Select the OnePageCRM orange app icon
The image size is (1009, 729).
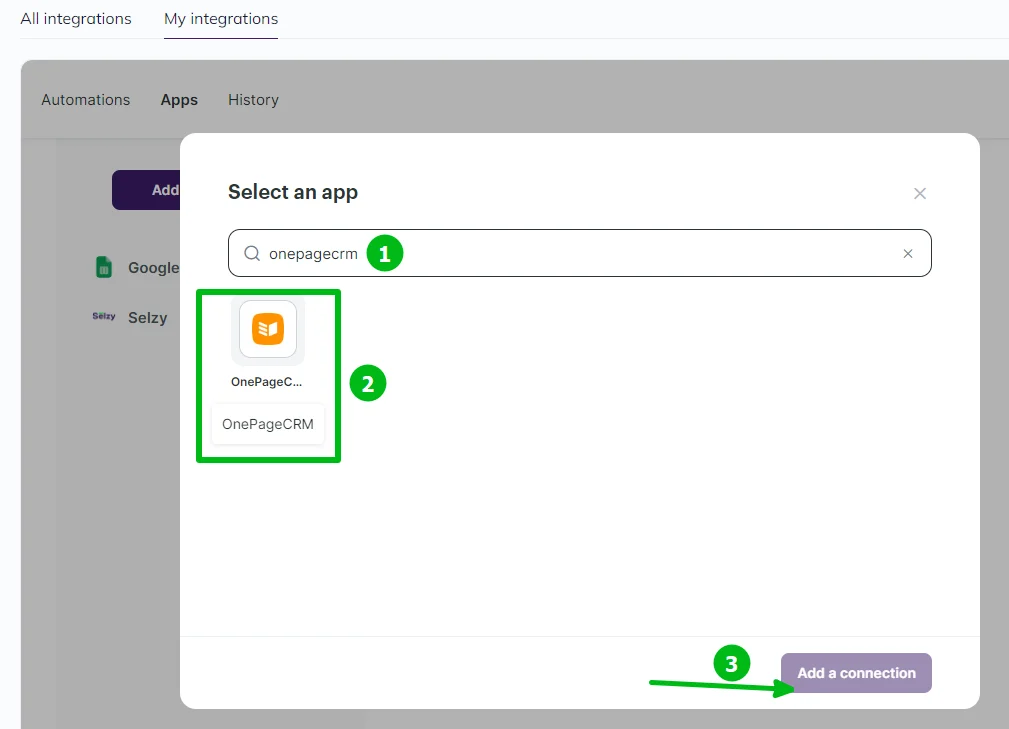268,329
